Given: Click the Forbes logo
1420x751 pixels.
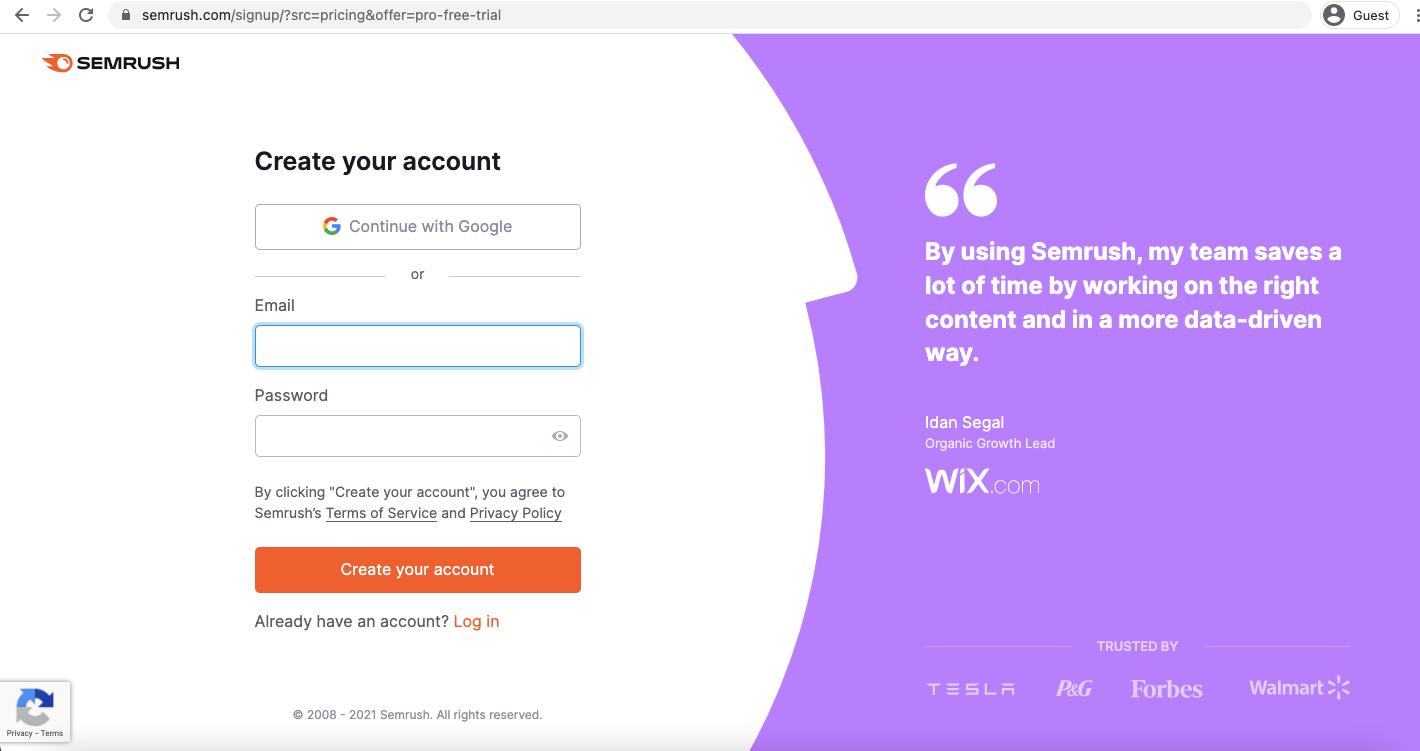Looking at the screenshot, I should [x=1166, y=689].
